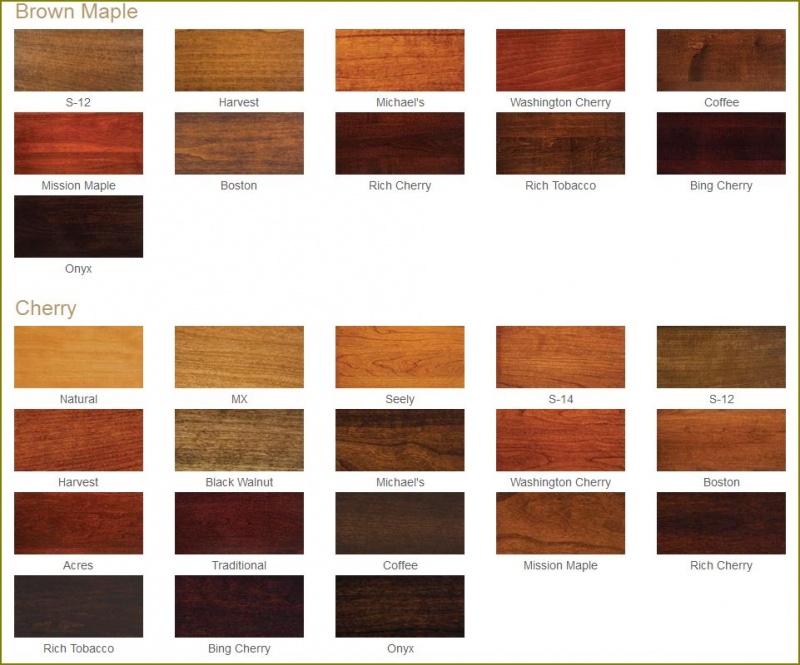
Task: Click the Cherry section heading
Action: coord(46,308)
